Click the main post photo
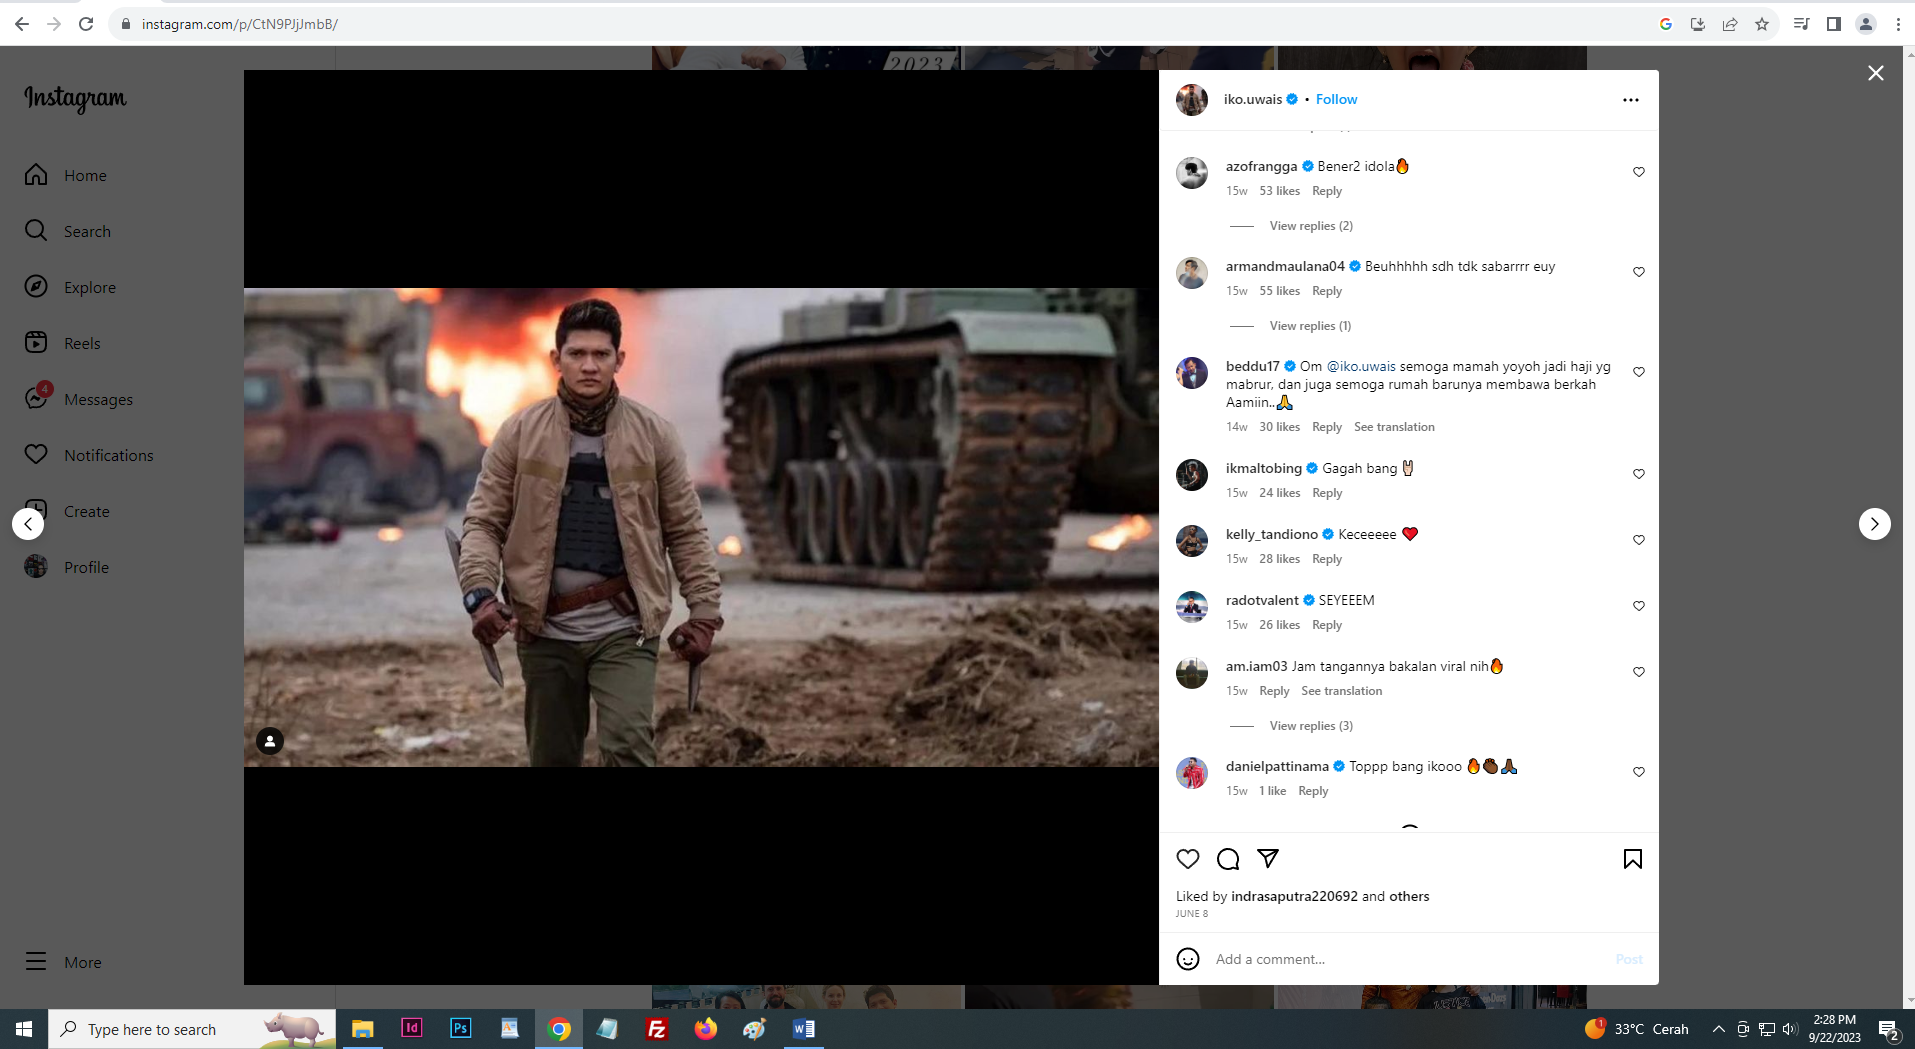This screenshot has height=1049, width=1915. 701,527
